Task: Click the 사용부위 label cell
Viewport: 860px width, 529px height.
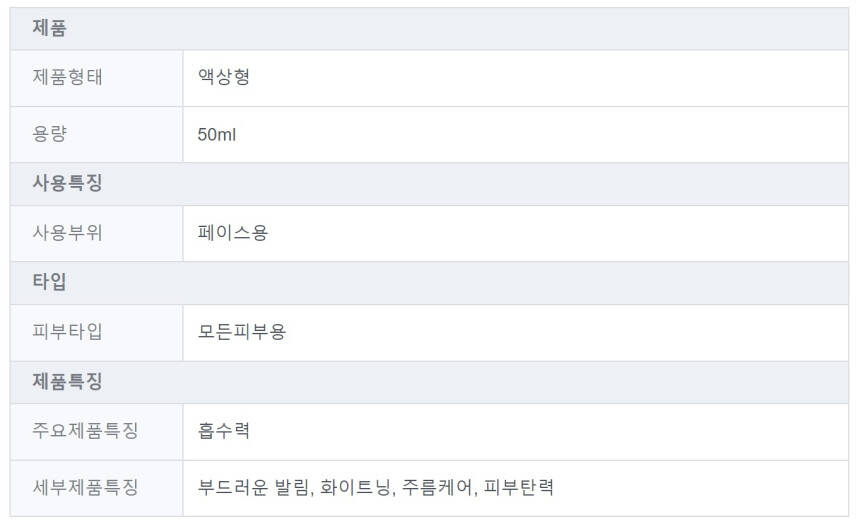Action: 67,233
